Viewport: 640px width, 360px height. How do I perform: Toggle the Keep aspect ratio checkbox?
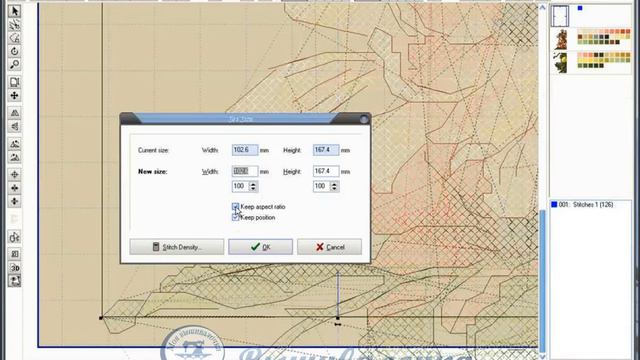tap(235, 207)
